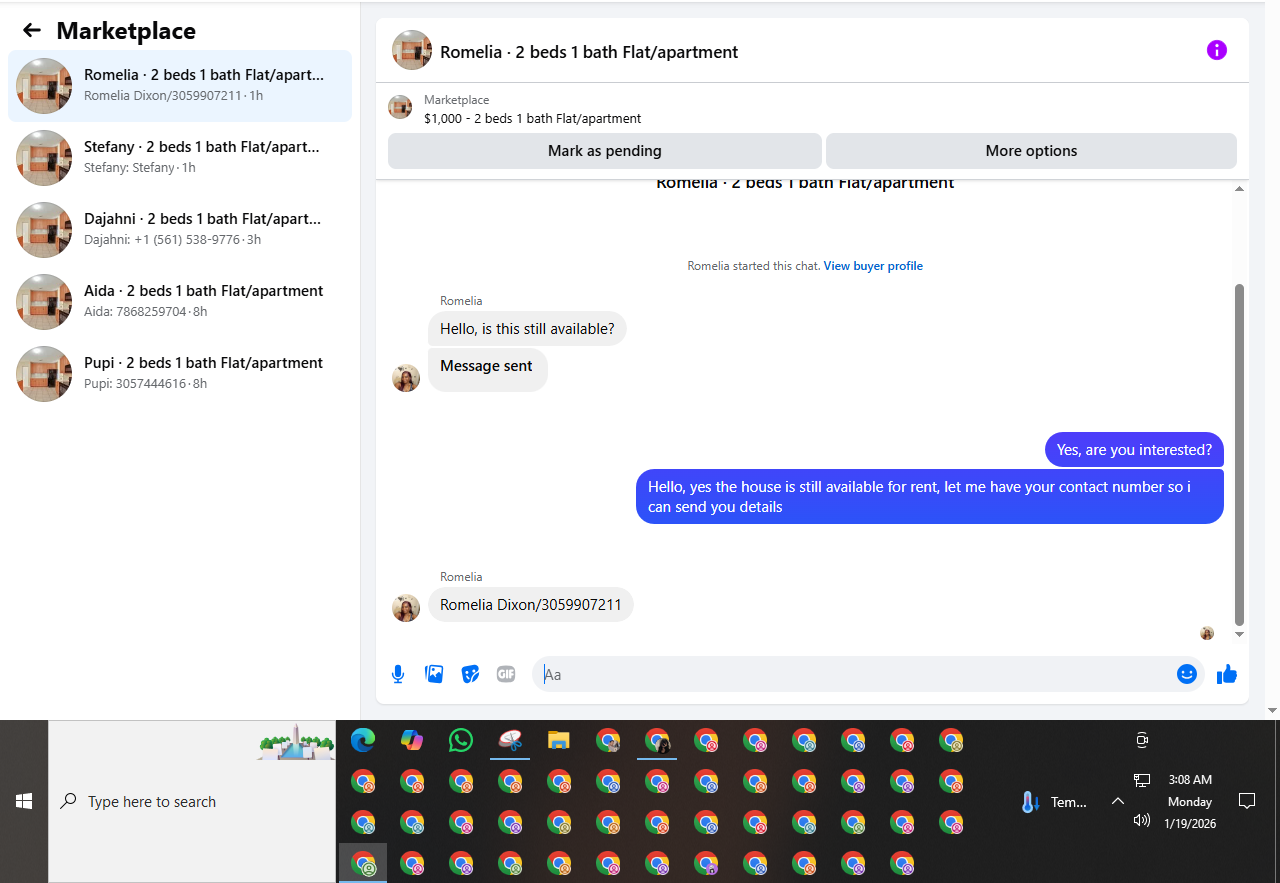Viewport: 1280px width, 883px height.
Task: Open the notification center icon
Action: pos(1247,801)
